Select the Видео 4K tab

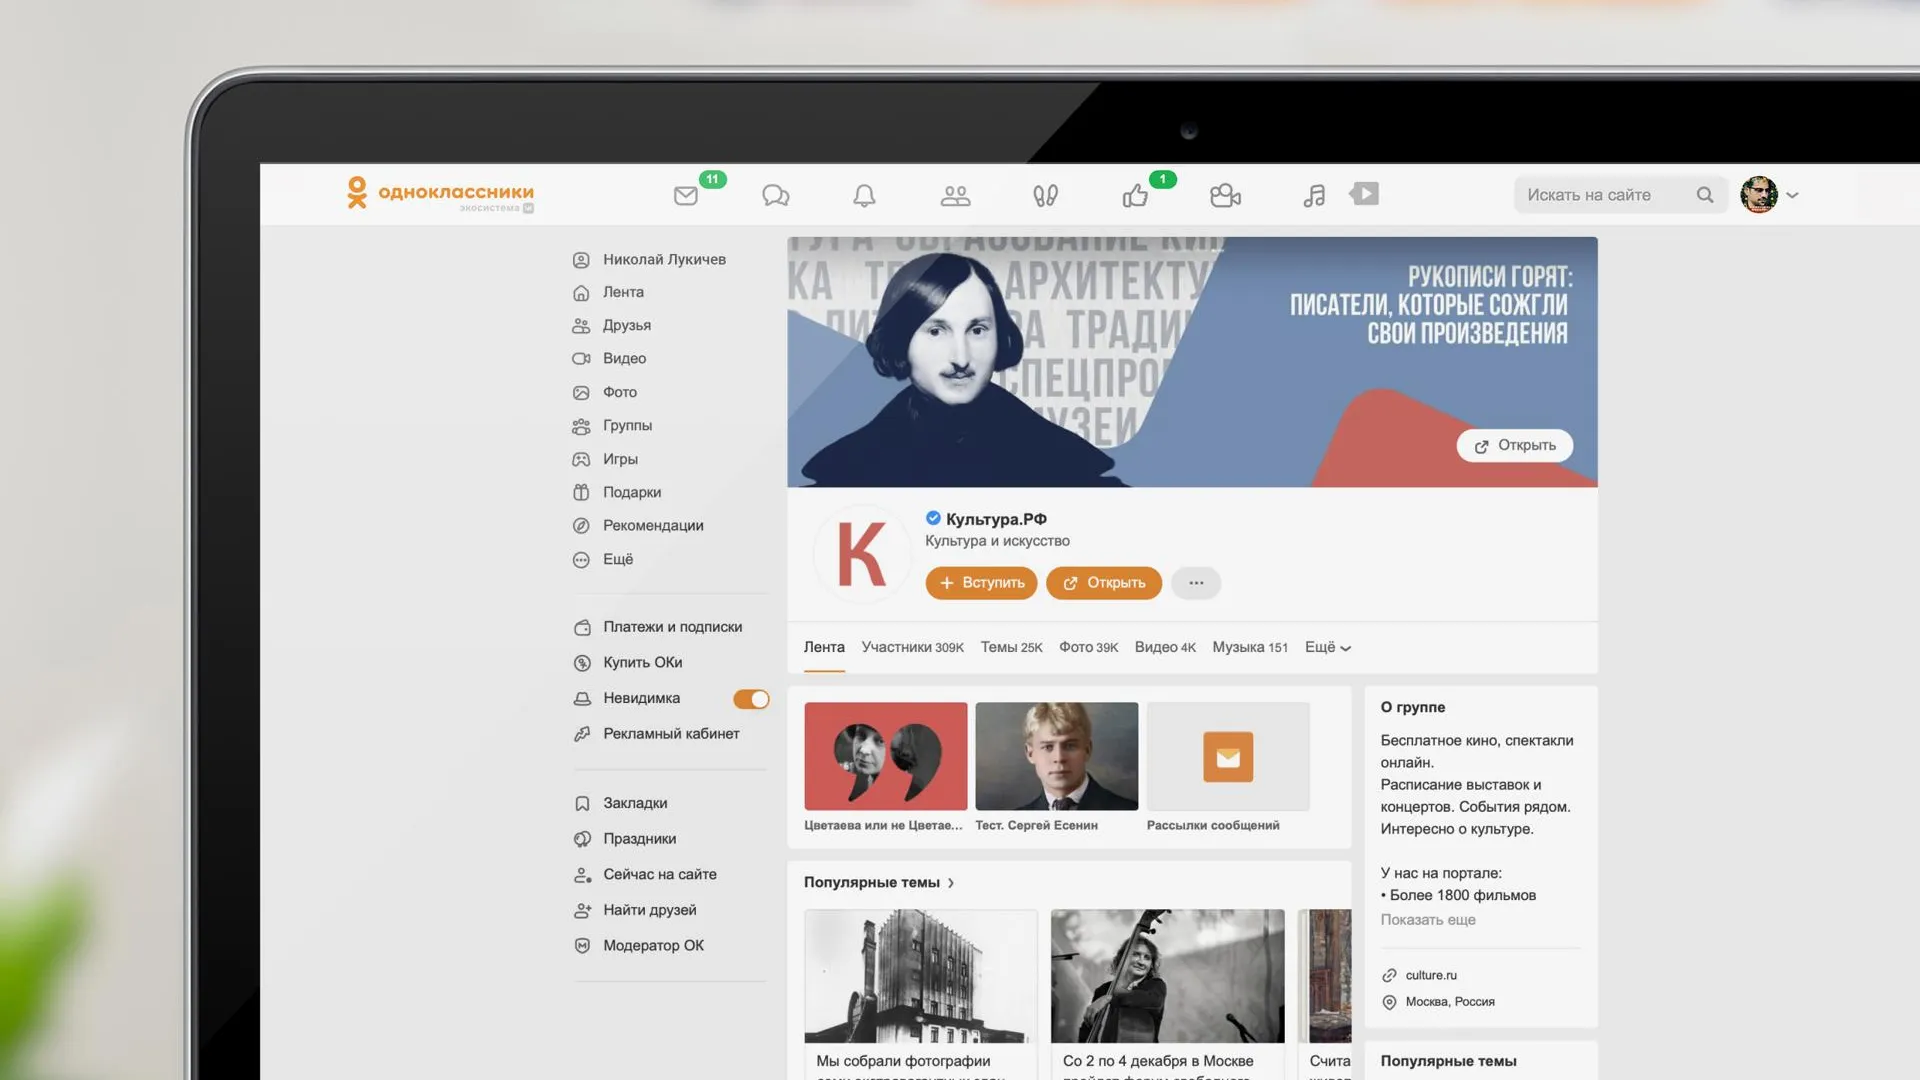pos(1165,648)
